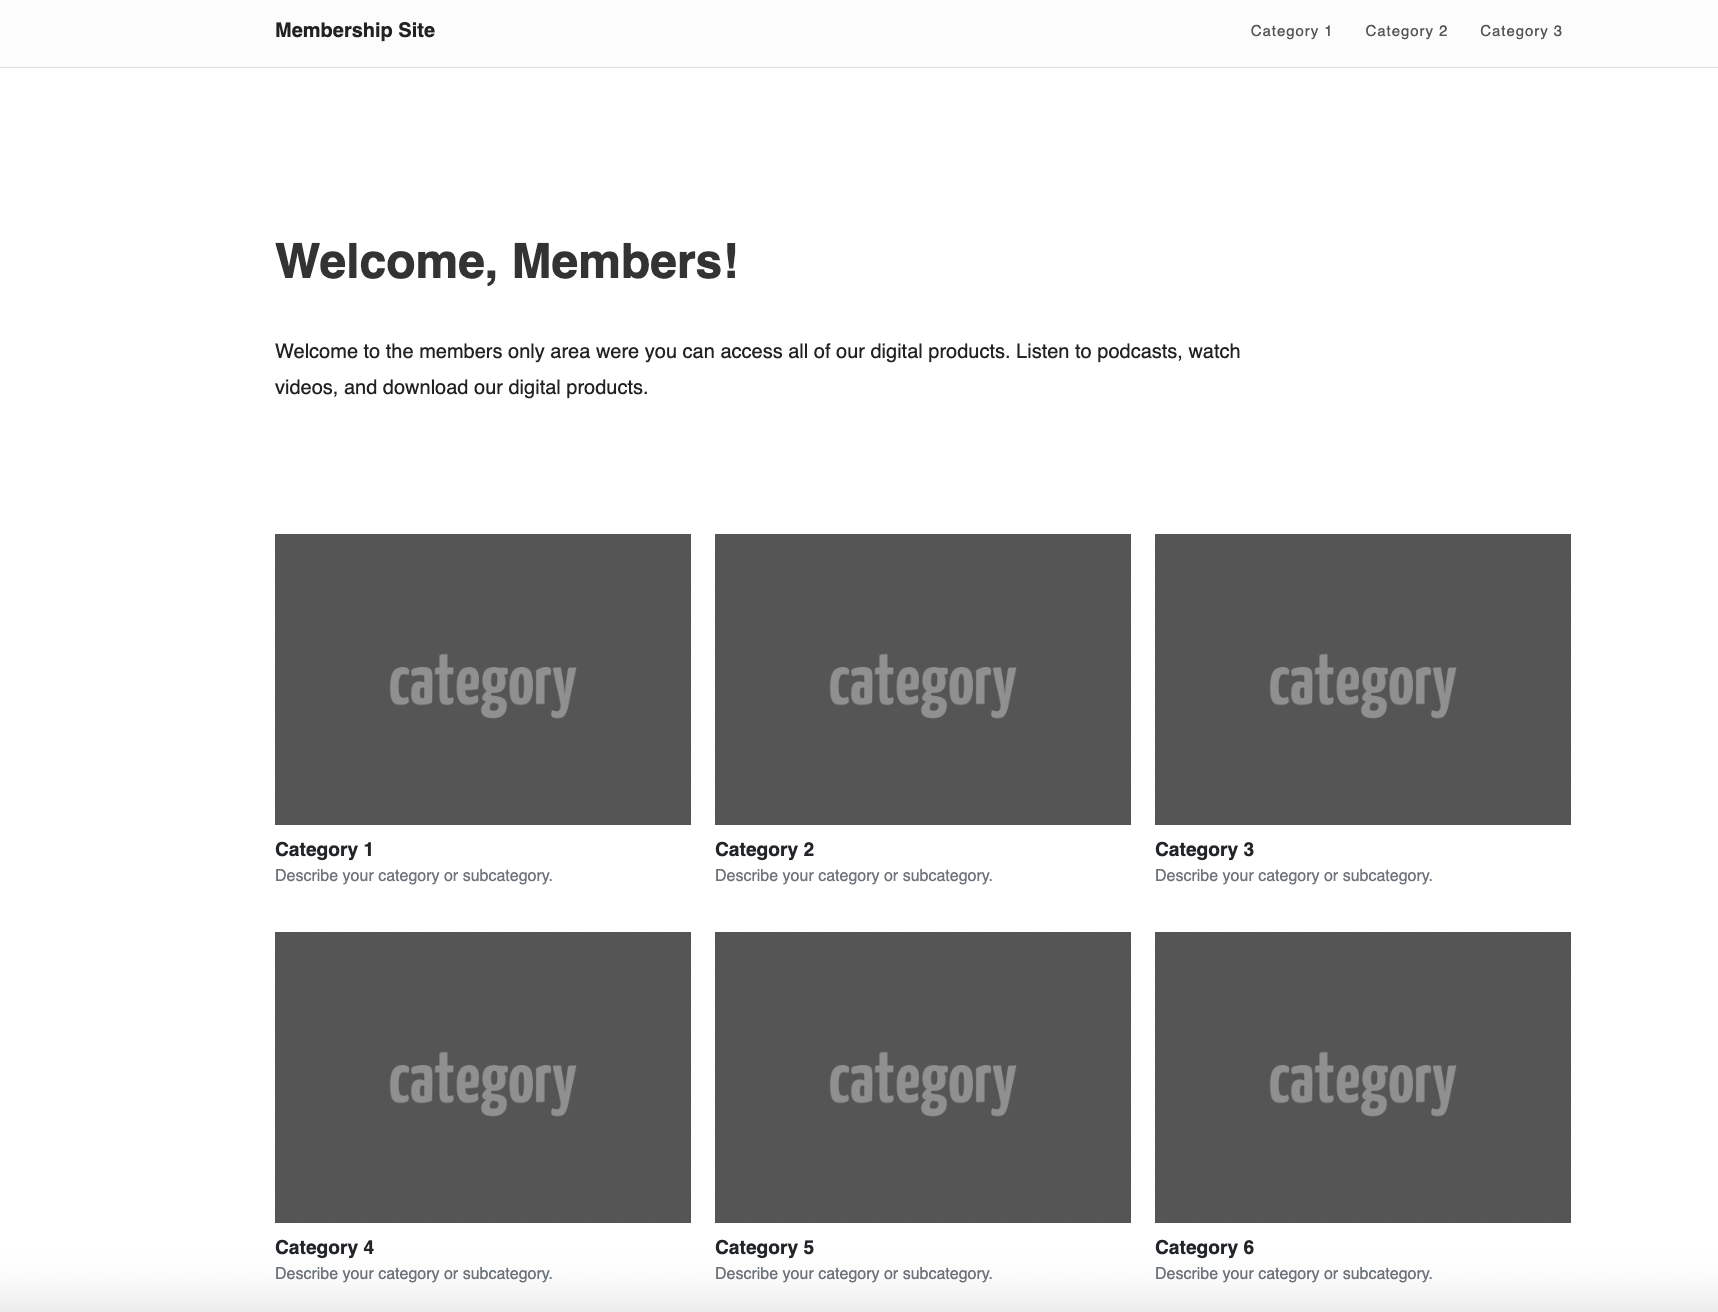Screen dimensions: 1718x1312
Task: Click the Category 4 description text
Action: (x=414, y=1274)
